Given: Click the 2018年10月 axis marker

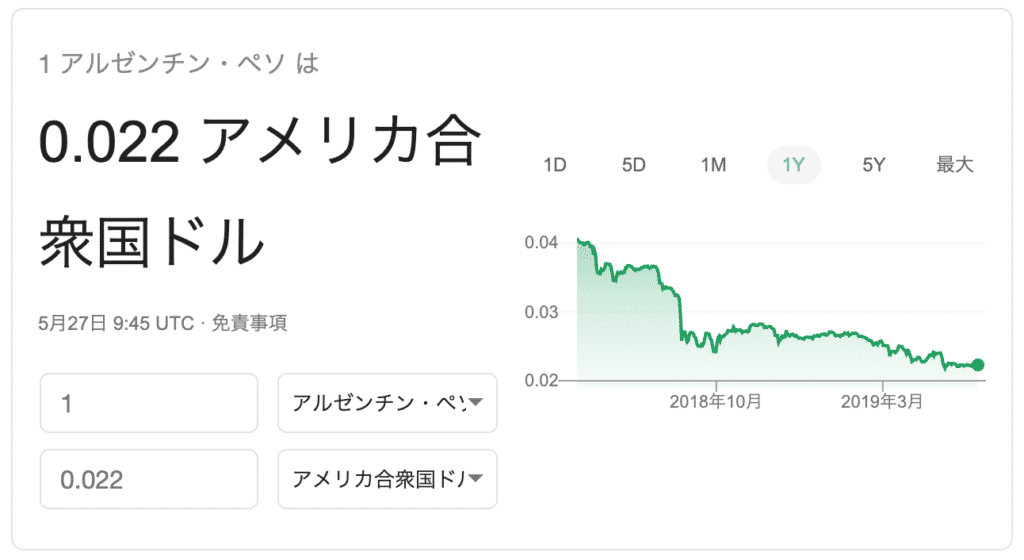Looking at the screenshot, I should 716,401.
